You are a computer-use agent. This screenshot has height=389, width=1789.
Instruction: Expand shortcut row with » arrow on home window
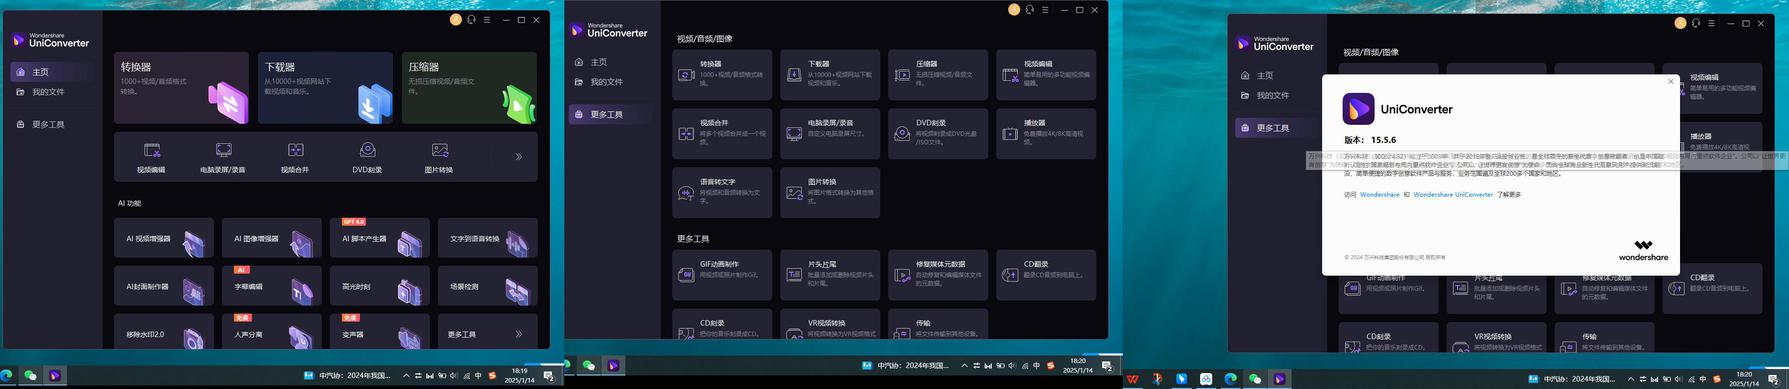[x=518, y=157]
